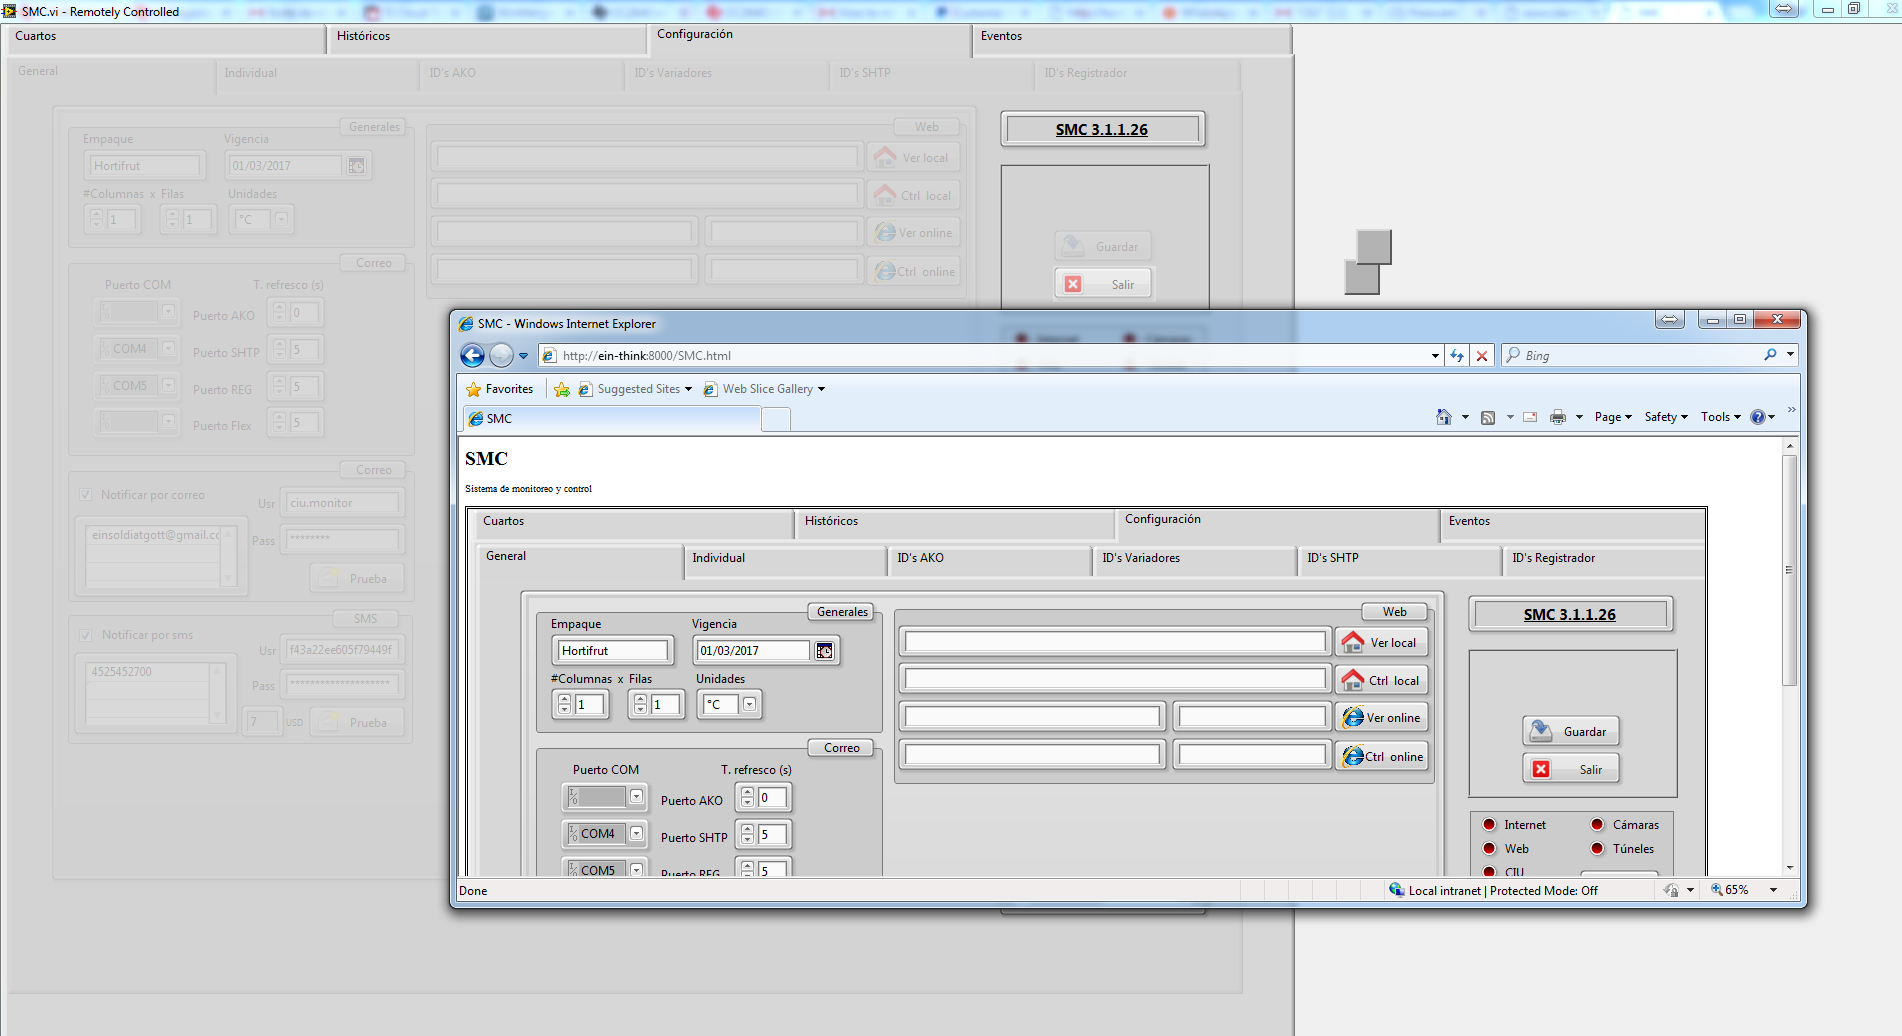Open a new tab next to SMC tab

coord(776,419)
